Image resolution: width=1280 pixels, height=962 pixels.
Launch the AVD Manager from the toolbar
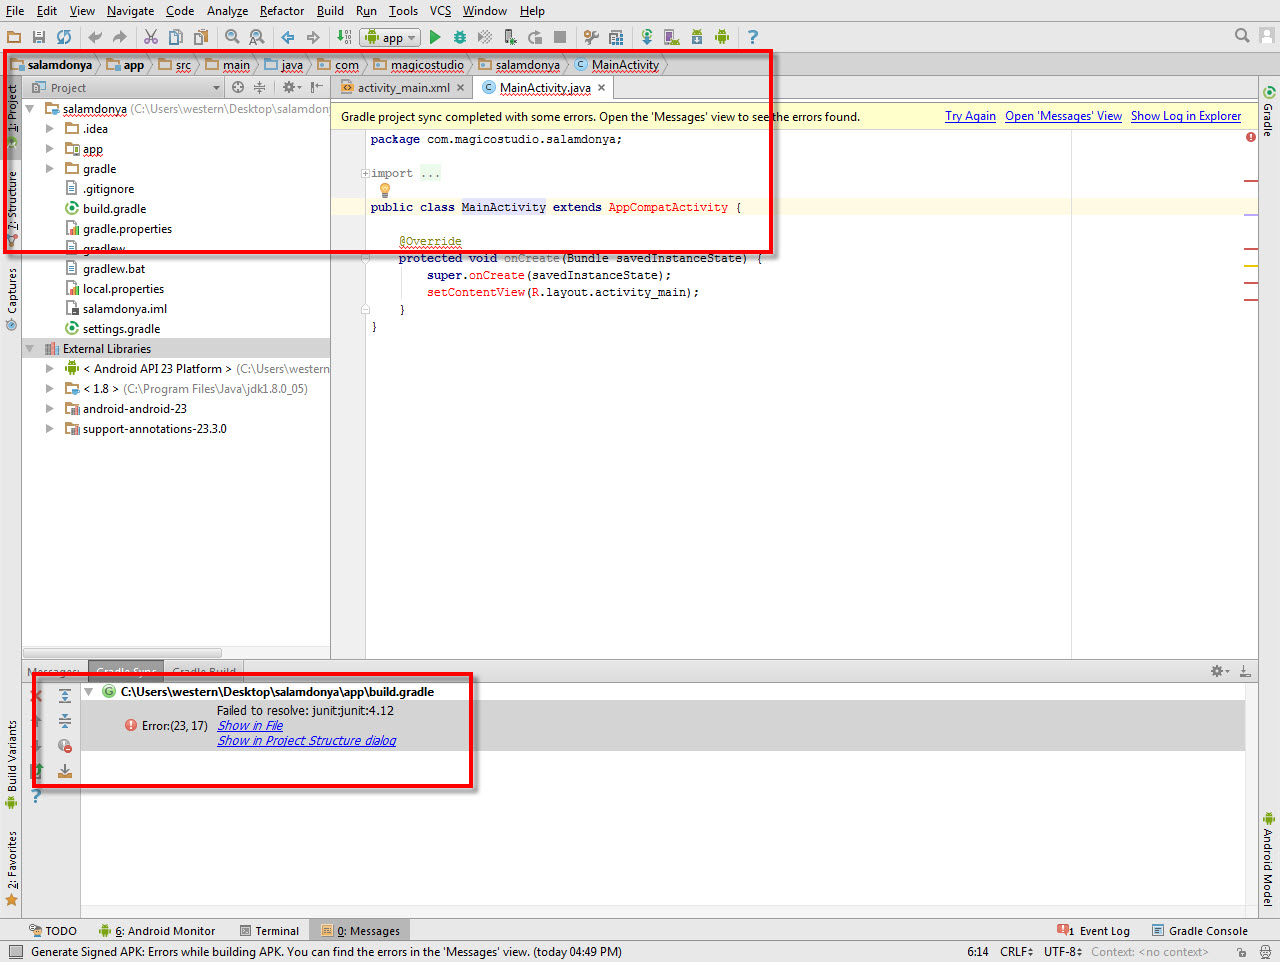click(x=670, y=37)
